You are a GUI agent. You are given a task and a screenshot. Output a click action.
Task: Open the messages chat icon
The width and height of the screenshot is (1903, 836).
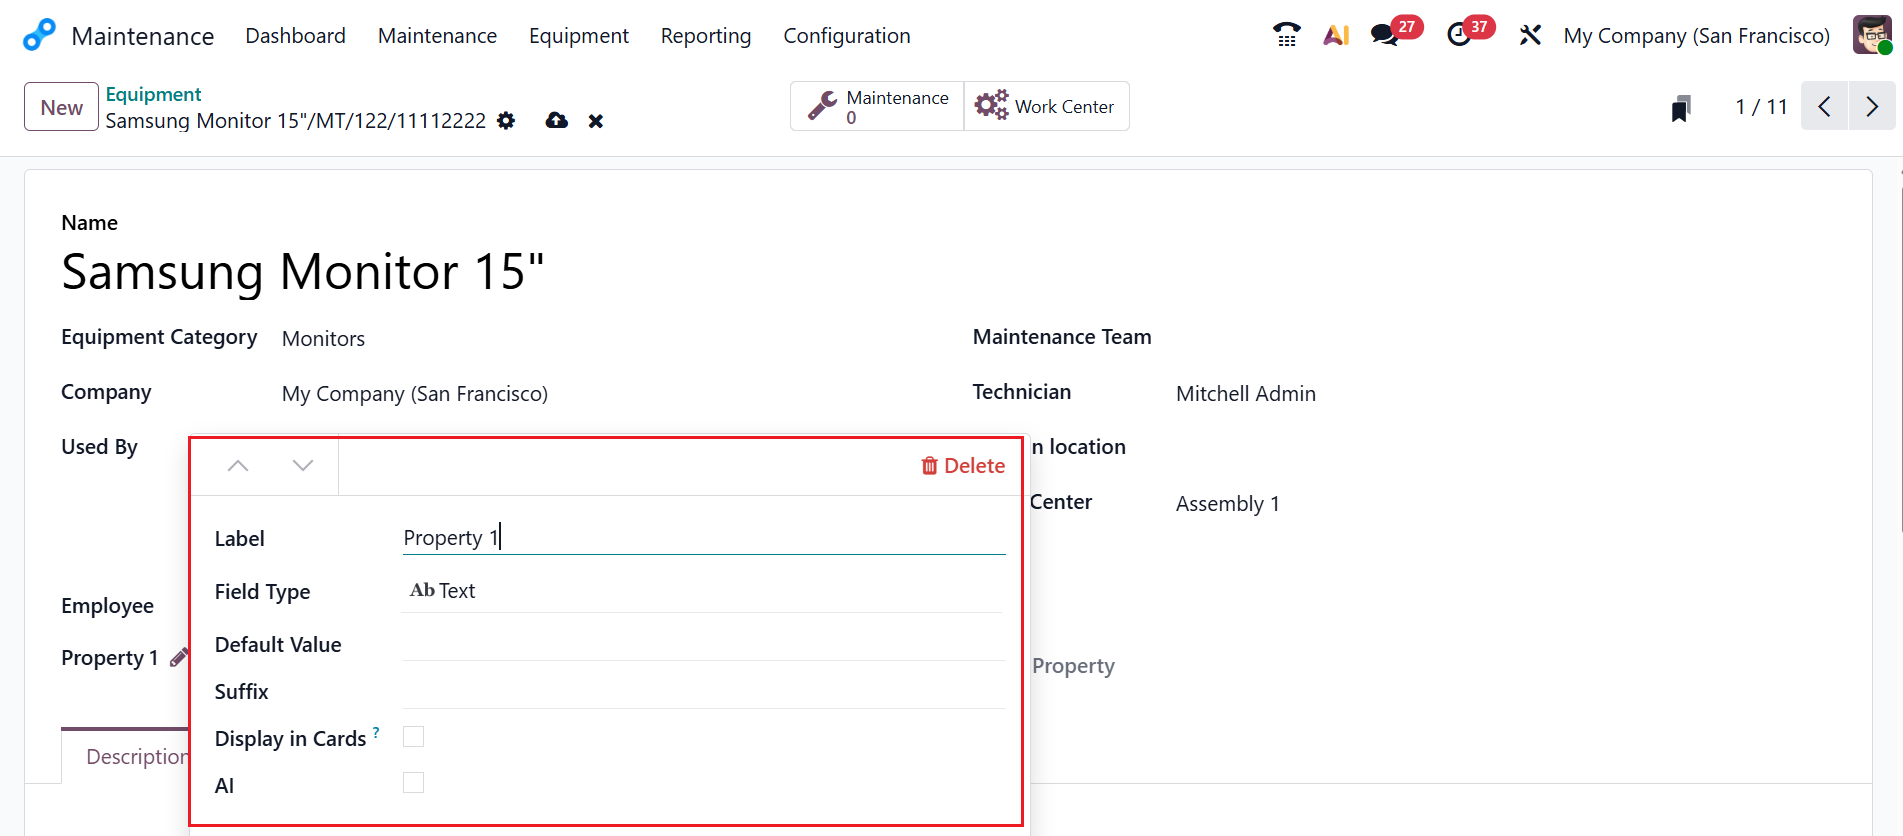pyautogui.click(x=1385, y=36)
